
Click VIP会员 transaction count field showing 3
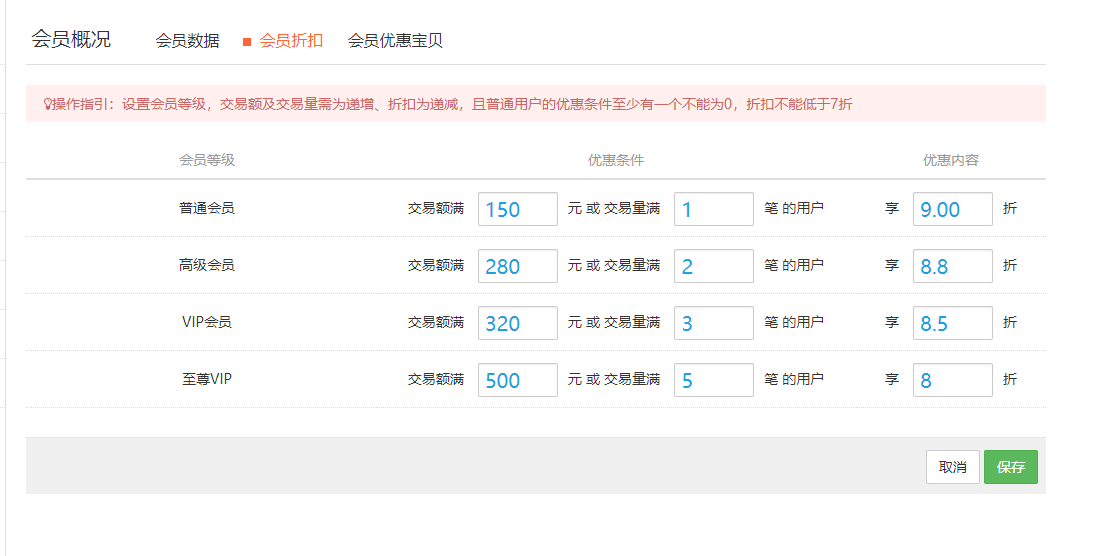coord(713,323)
